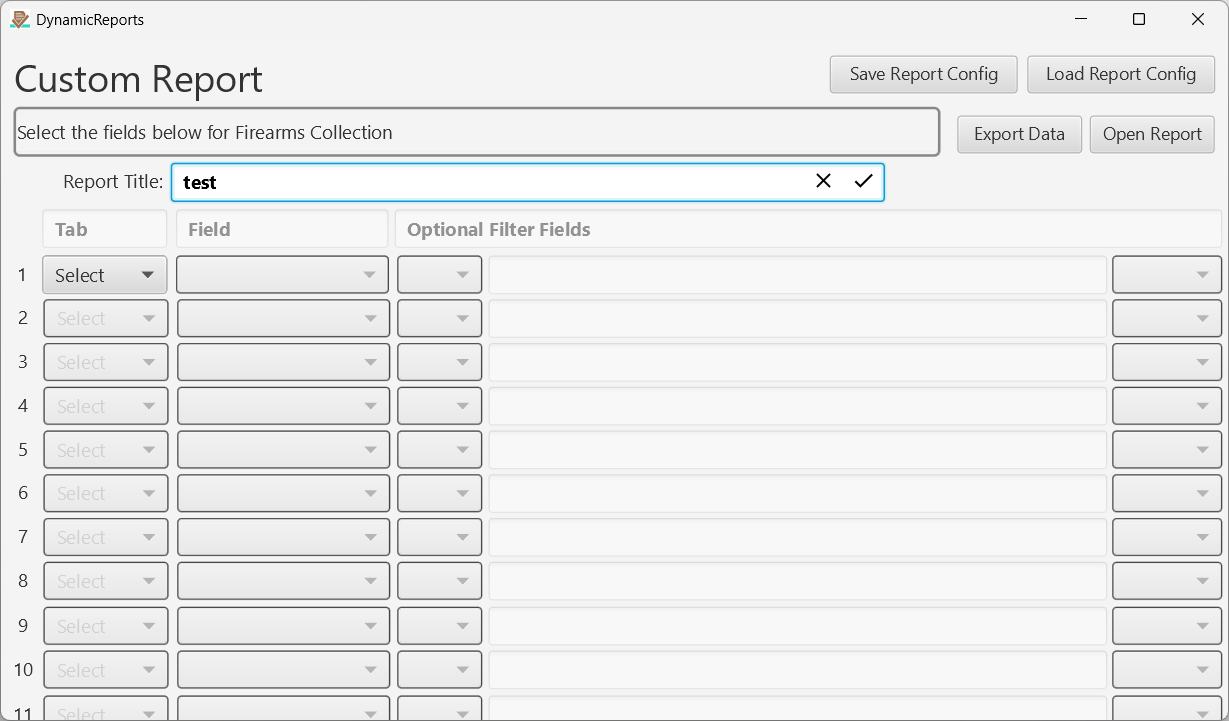Open the row 5 Tab Select dropdown
The width and height of the screenshot is (1229, 721).
click(x=105, y=450)
